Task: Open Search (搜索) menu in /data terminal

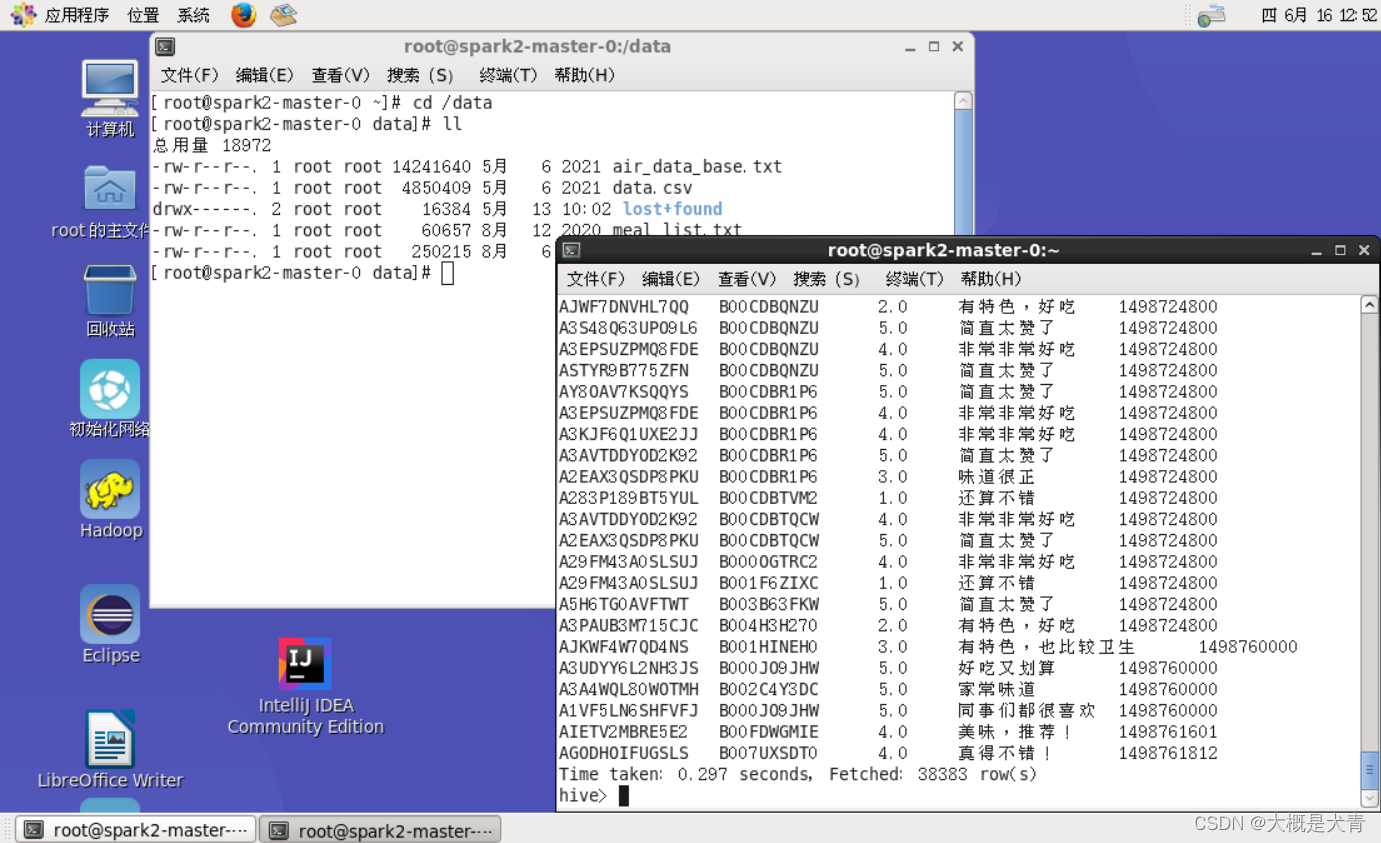Action: coord(420,75)
